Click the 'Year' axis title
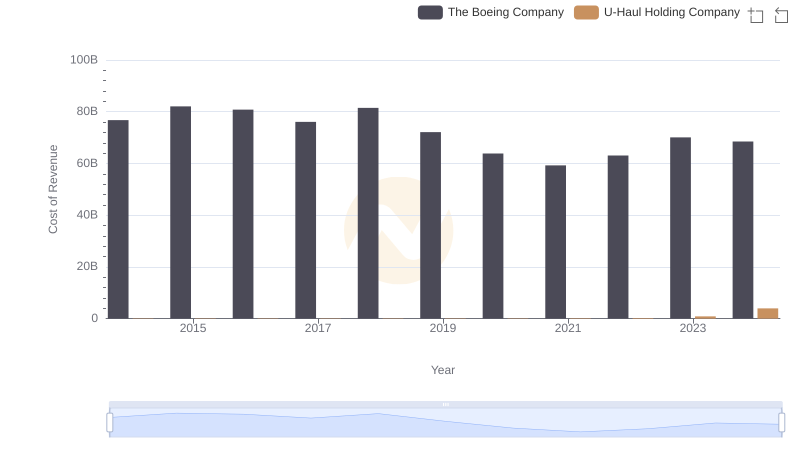 pos(443,370)
